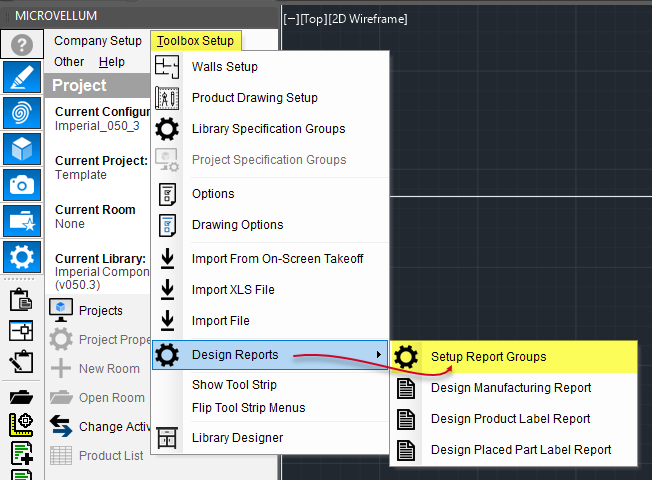This screenshot has height=480, width=652.
Task: Choose Walls Setup from the menu
Action: click(x=270, y=67)
